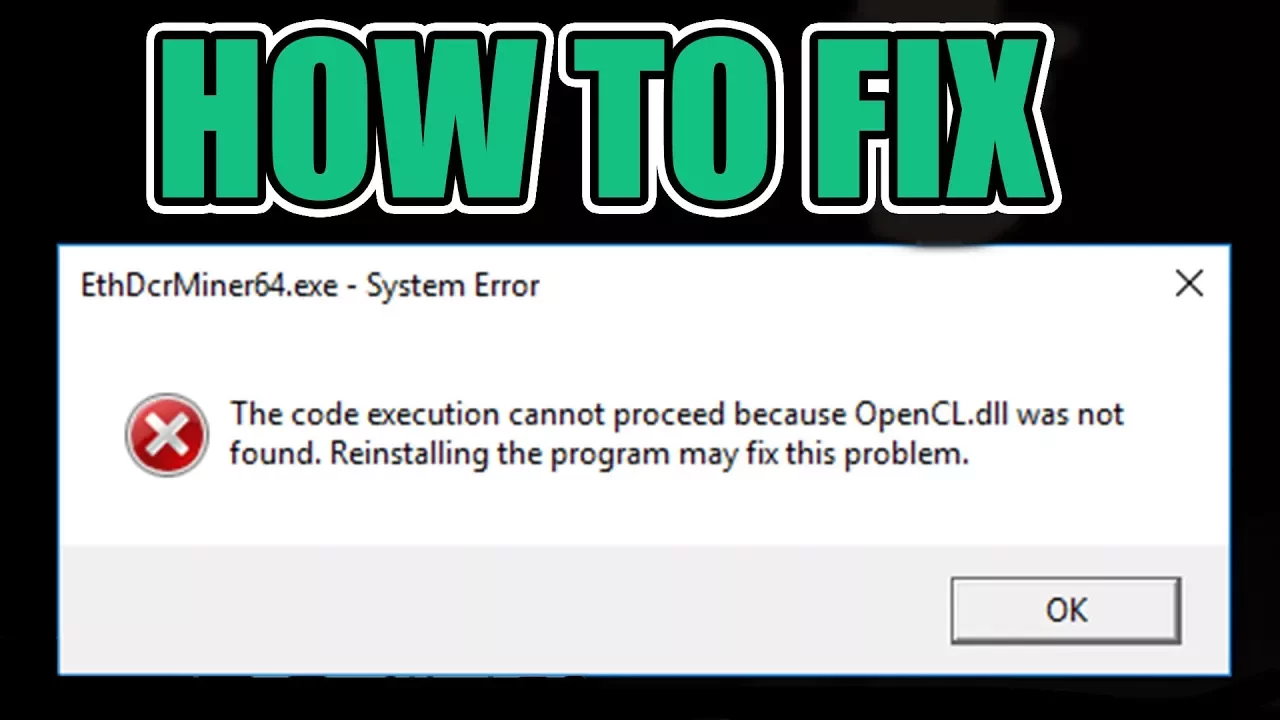Click the EthDcrMiner64.exe title bar text
Viewport: 1280px width, 720px height.
coord(211,286)
